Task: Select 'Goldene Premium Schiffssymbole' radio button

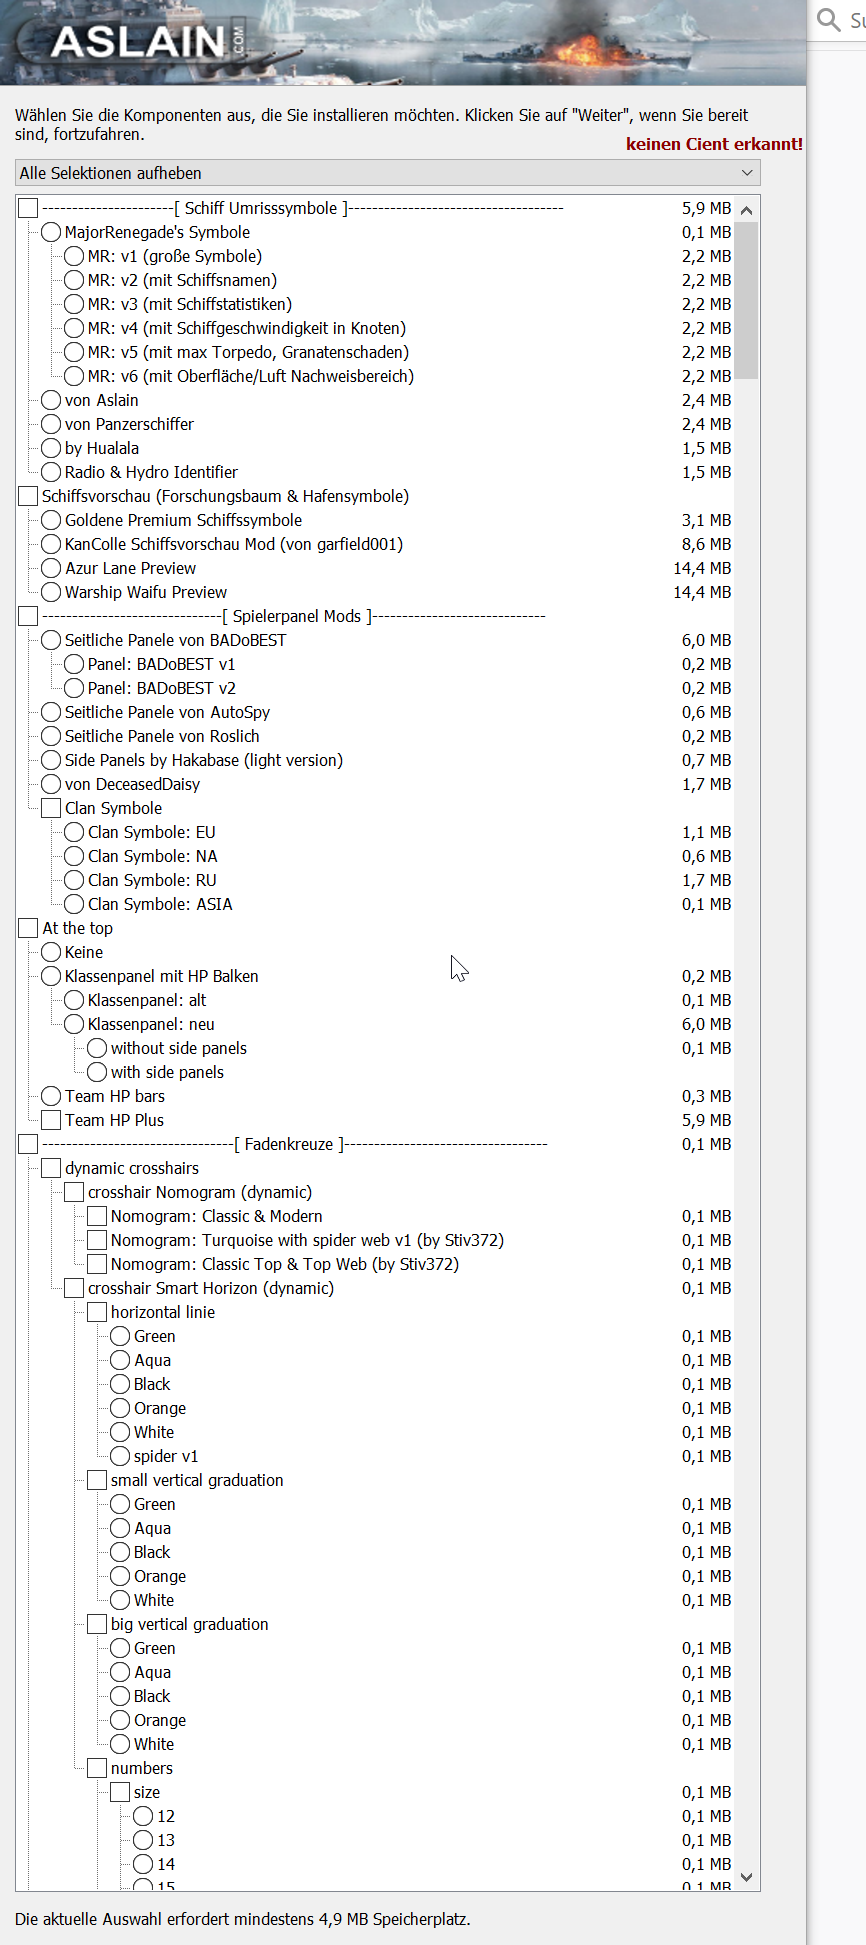Action: pyautogui.click(x=51, y=520)
